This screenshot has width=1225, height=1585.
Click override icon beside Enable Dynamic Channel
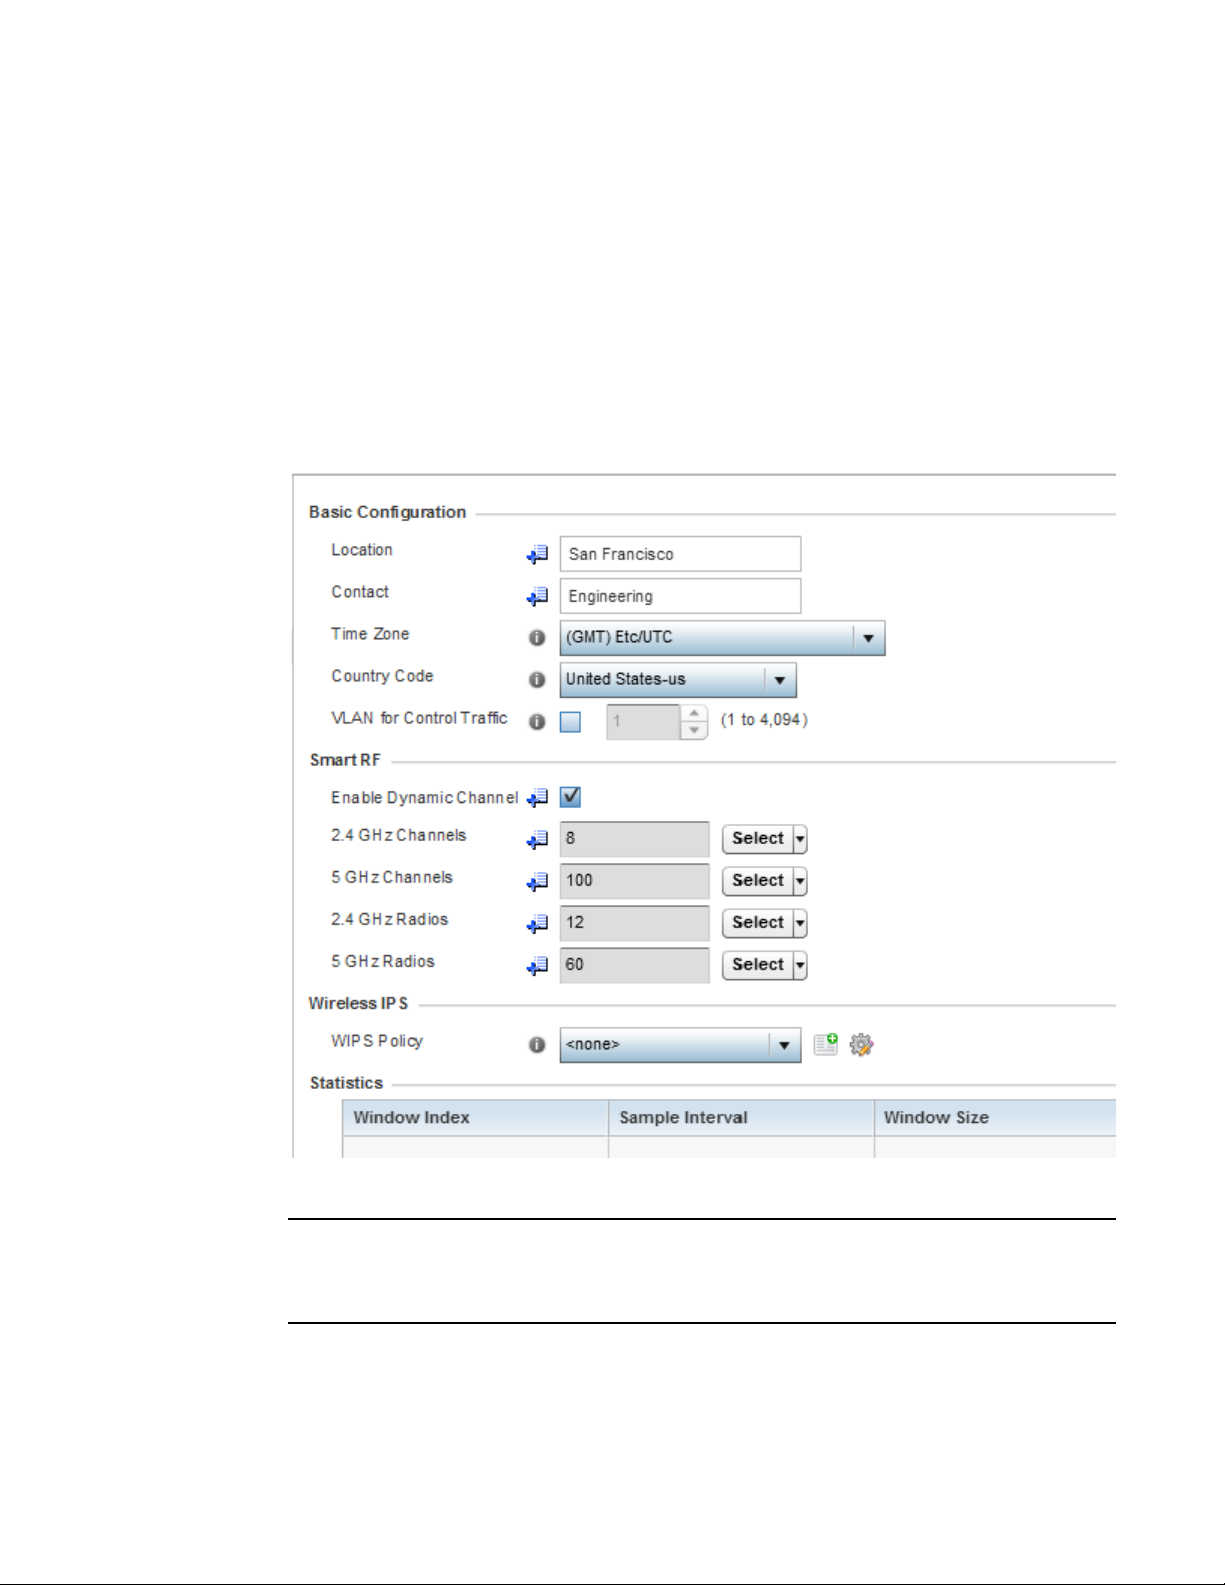point(538,798)
